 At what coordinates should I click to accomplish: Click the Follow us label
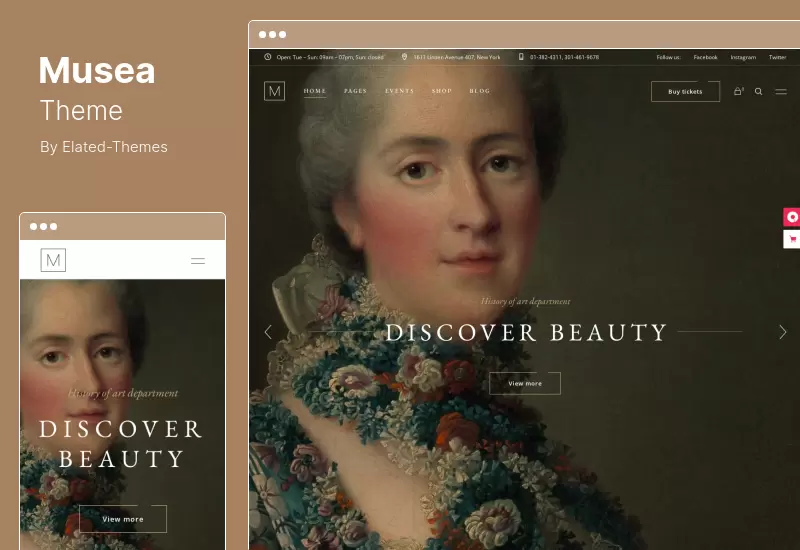click(668, 57)
